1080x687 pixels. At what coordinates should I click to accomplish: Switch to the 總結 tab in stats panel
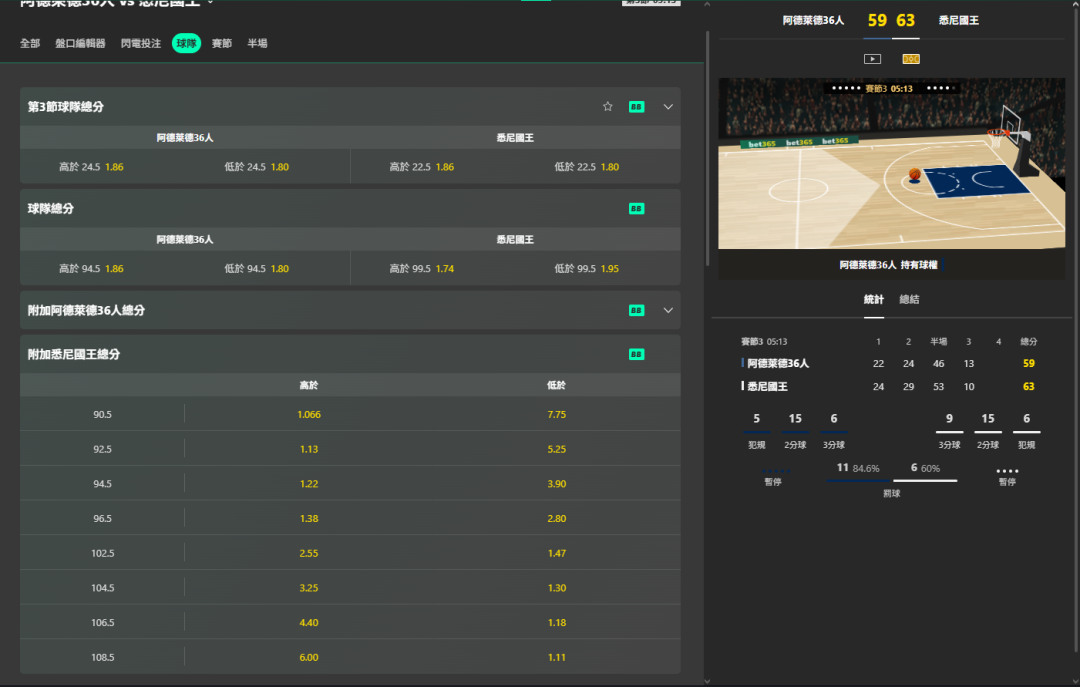pyautogui.click(x=909, y=299)
